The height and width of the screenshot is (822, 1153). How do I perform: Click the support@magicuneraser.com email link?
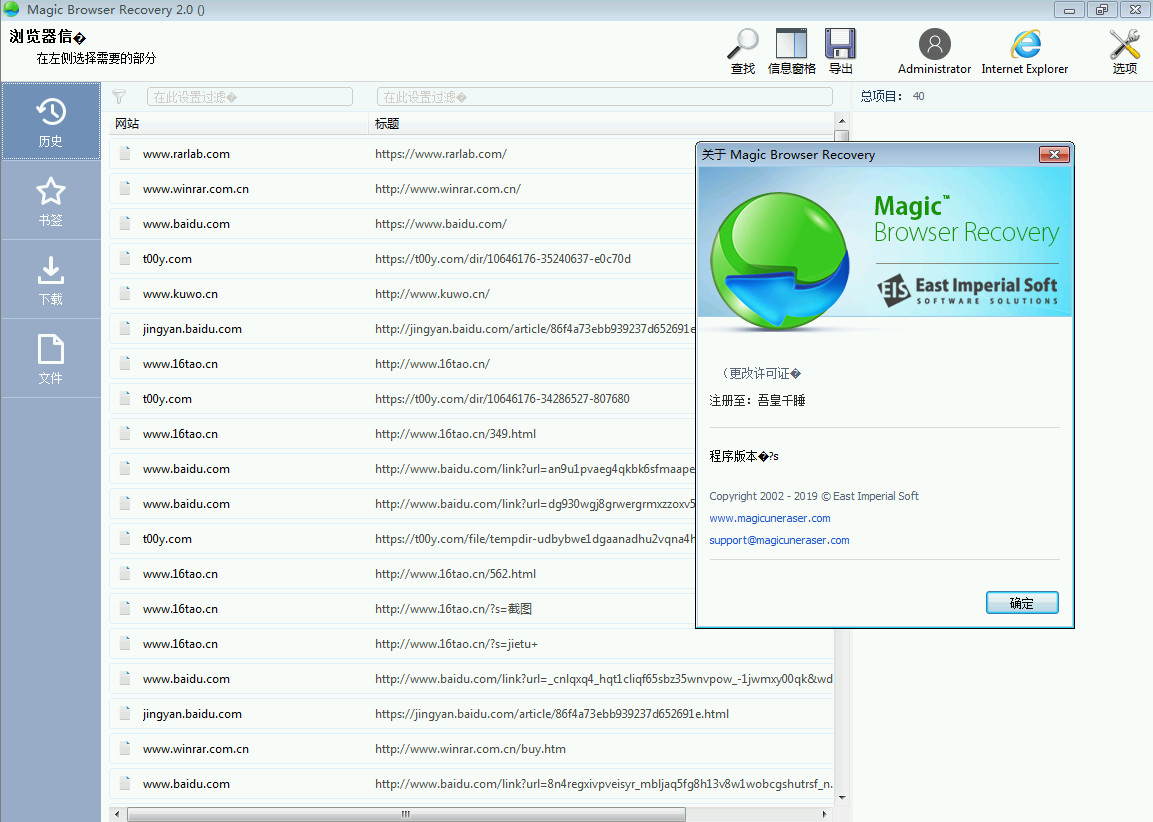779,540
